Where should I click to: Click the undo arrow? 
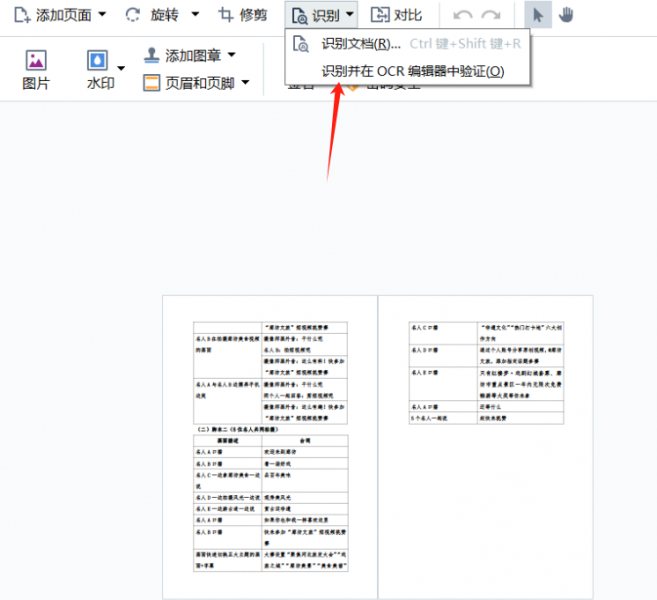(x=463, y=16)
